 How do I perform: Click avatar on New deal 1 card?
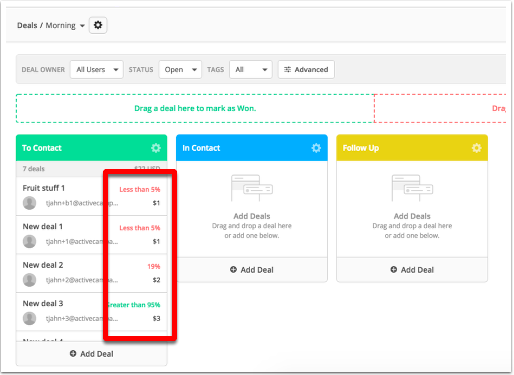click(29, 241)
